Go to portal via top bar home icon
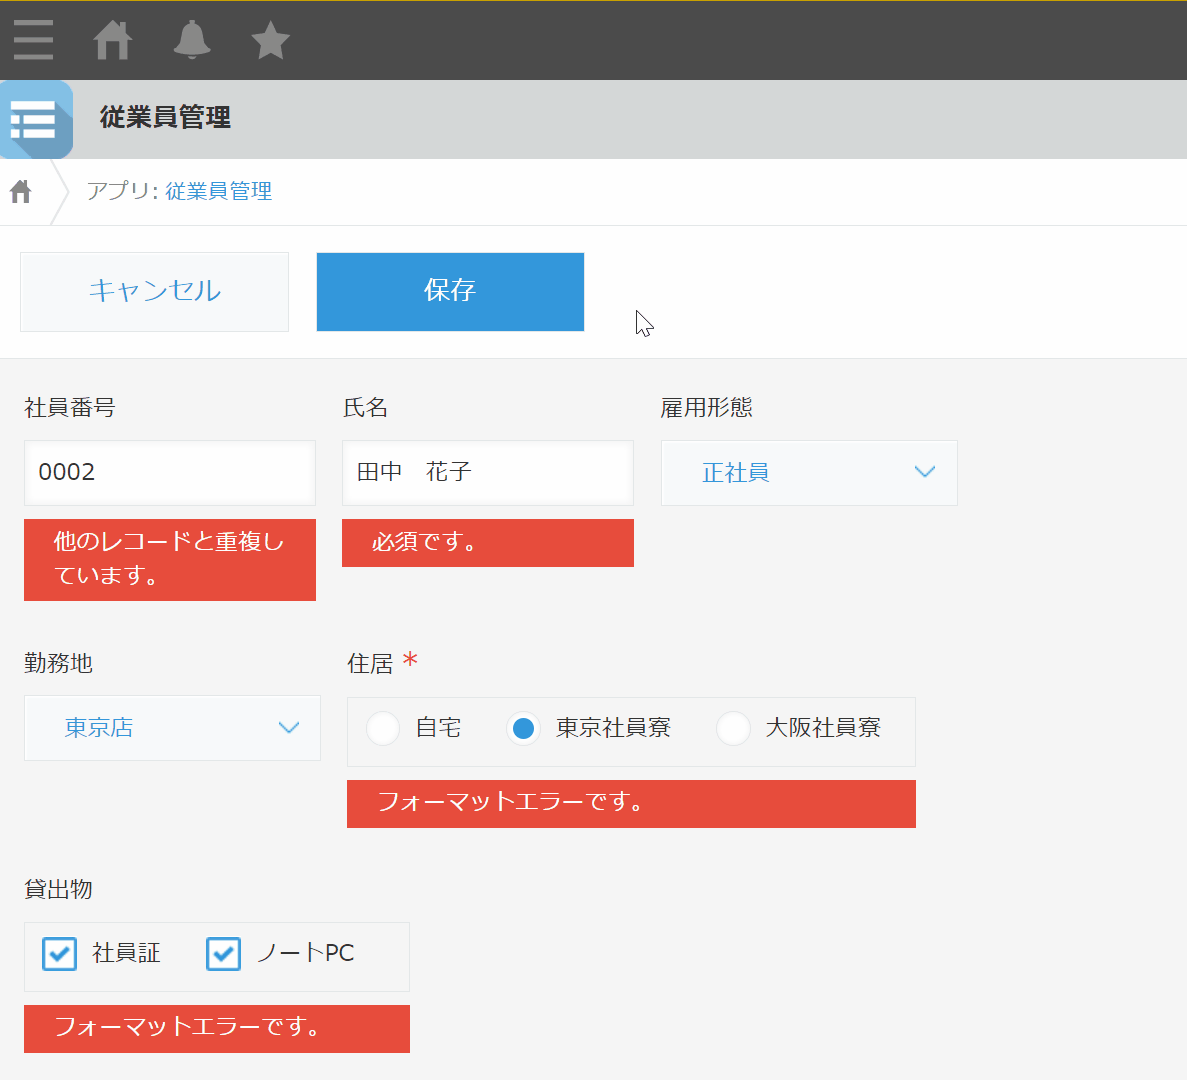This screenshot has height=1080, width=1187. tap(112, 40)
